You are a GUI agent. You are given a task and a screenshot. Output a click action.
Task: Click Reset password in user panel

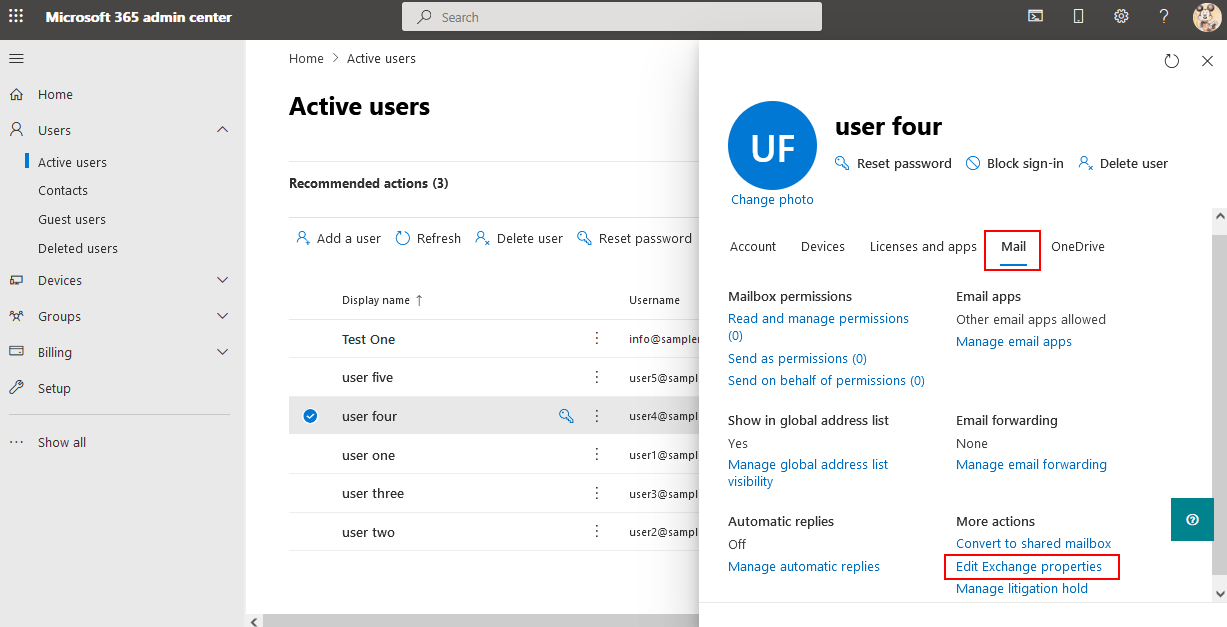(x=893, y=163)
